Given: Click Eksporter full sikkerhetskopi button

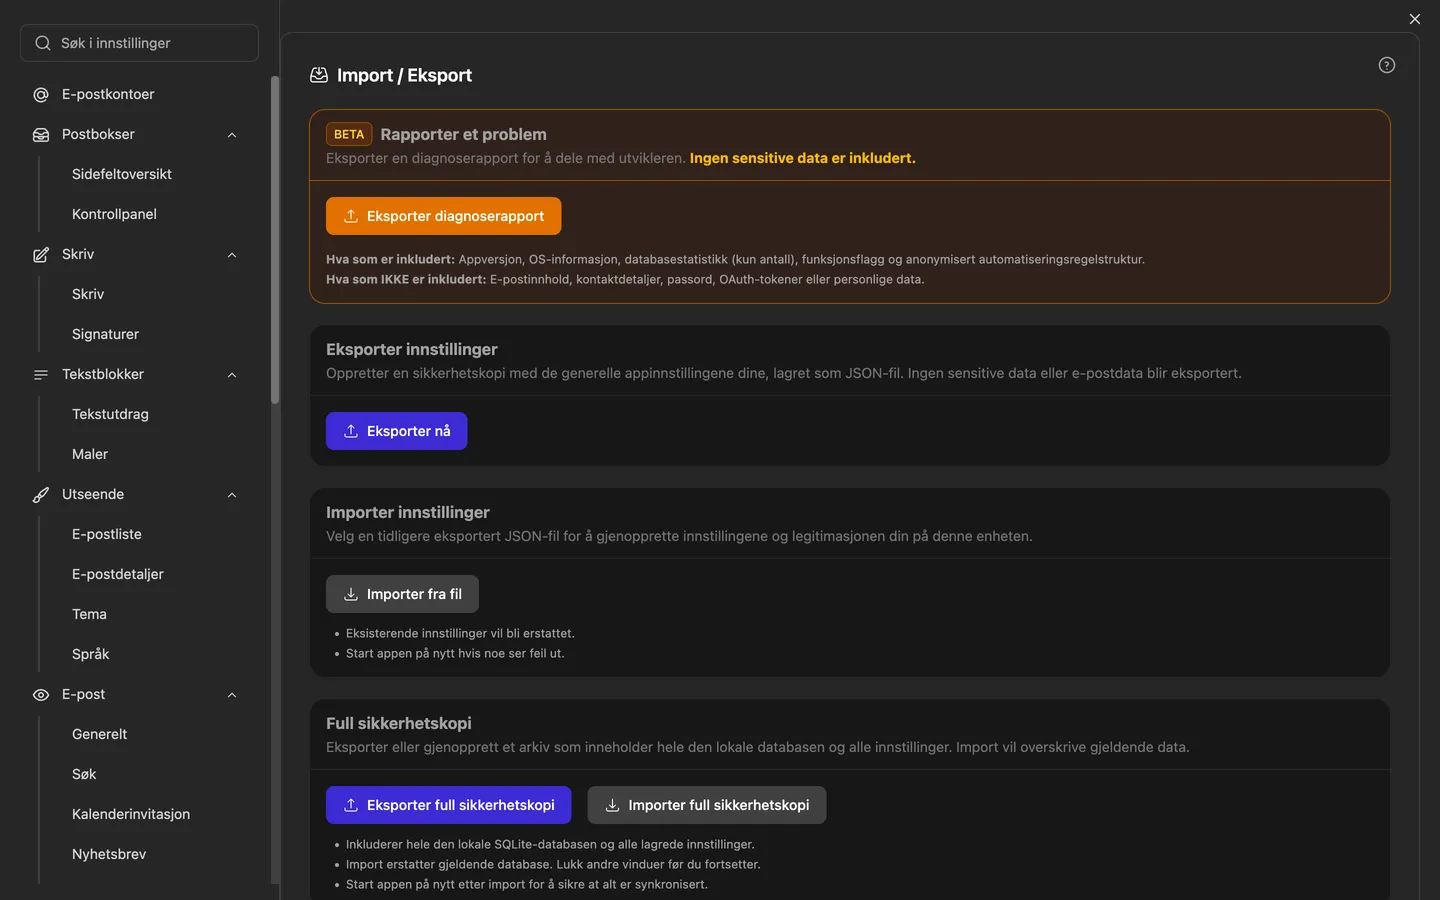Looking at the screenshot, I should pos(448,805).
